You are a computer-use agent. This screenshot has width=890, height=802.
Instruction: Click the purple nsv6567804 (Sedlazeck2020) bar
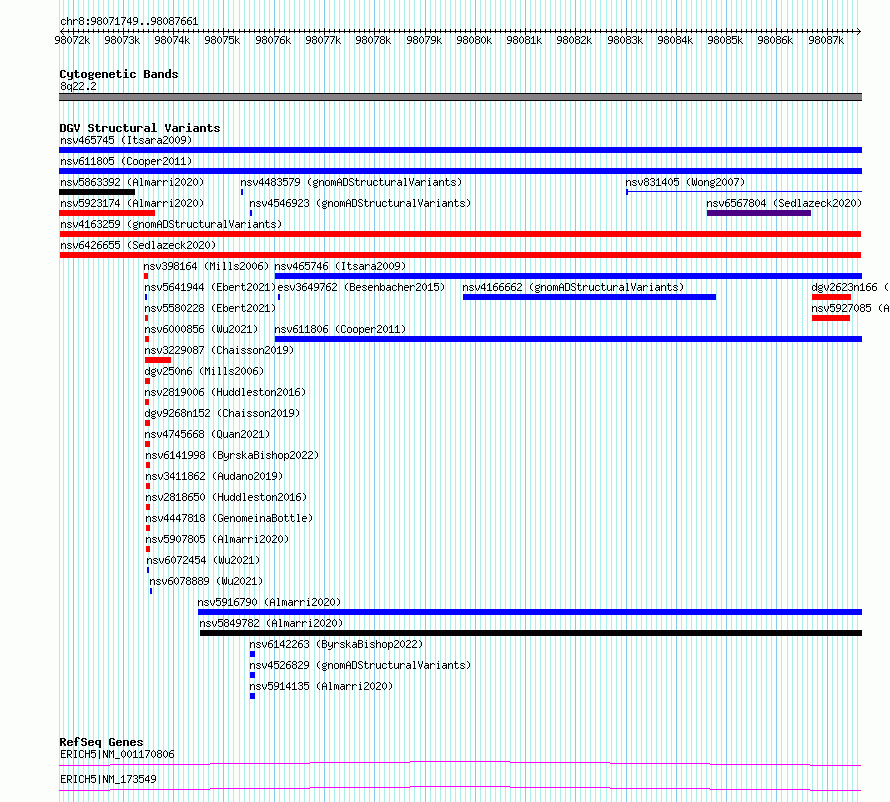tap(759, 213)
